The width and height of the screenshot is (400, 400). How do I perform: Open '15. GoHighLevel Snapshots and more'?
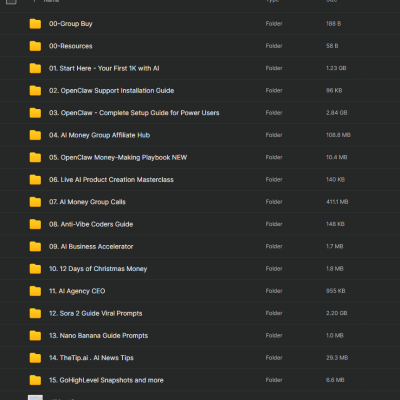(106, 380)
